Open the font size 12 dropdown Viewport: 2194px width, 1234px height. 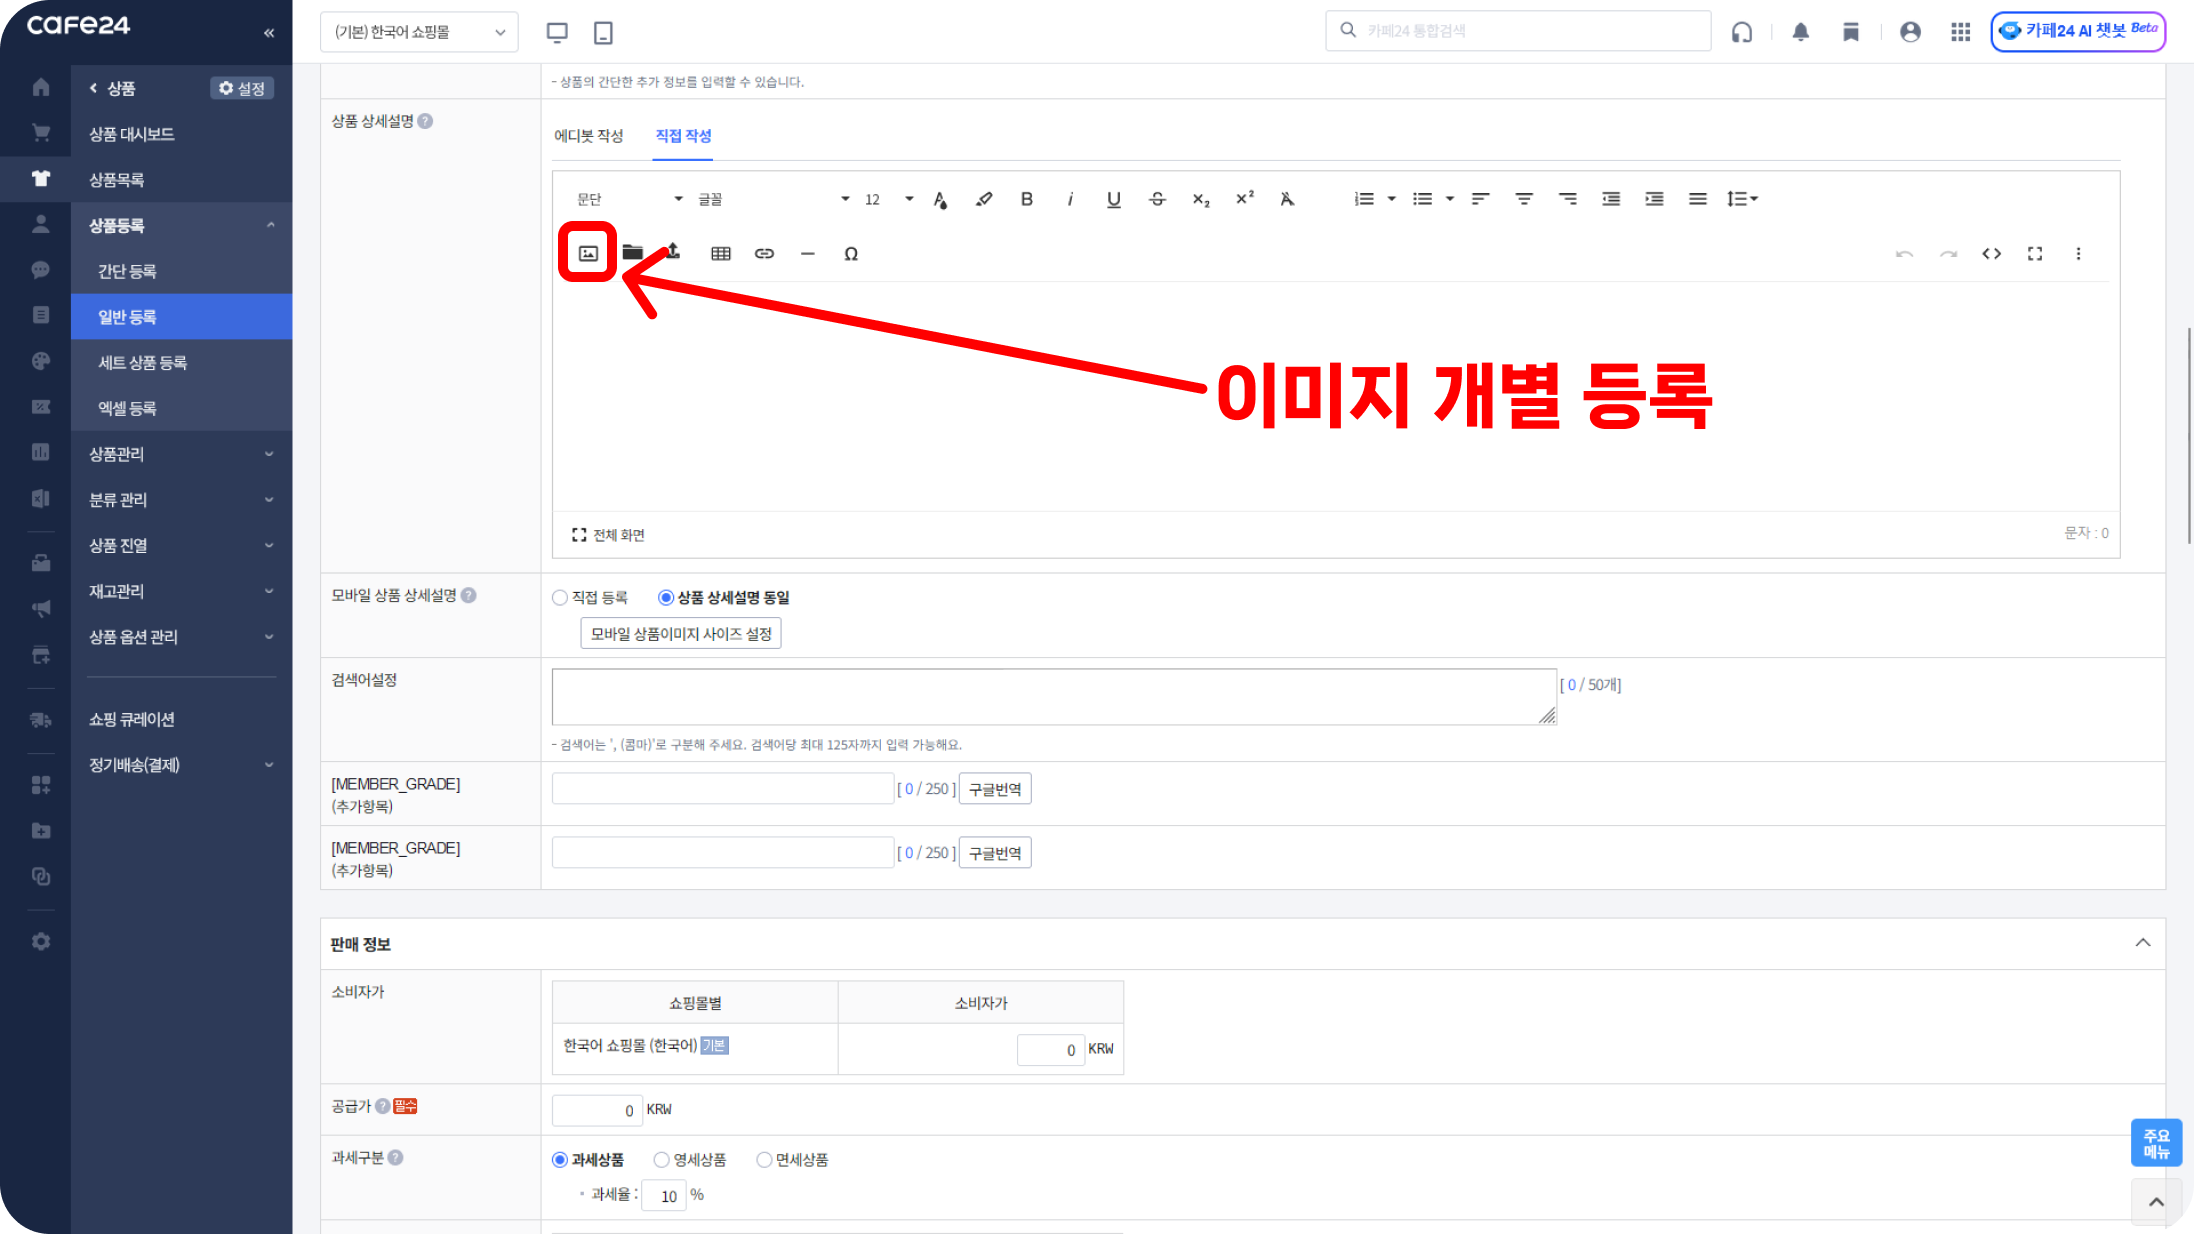[888, 199]
